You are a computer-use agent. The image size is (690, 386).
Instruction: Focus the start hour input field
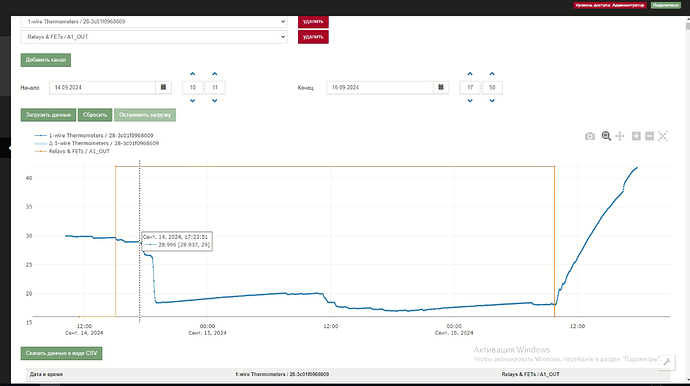tap(192, 87)
